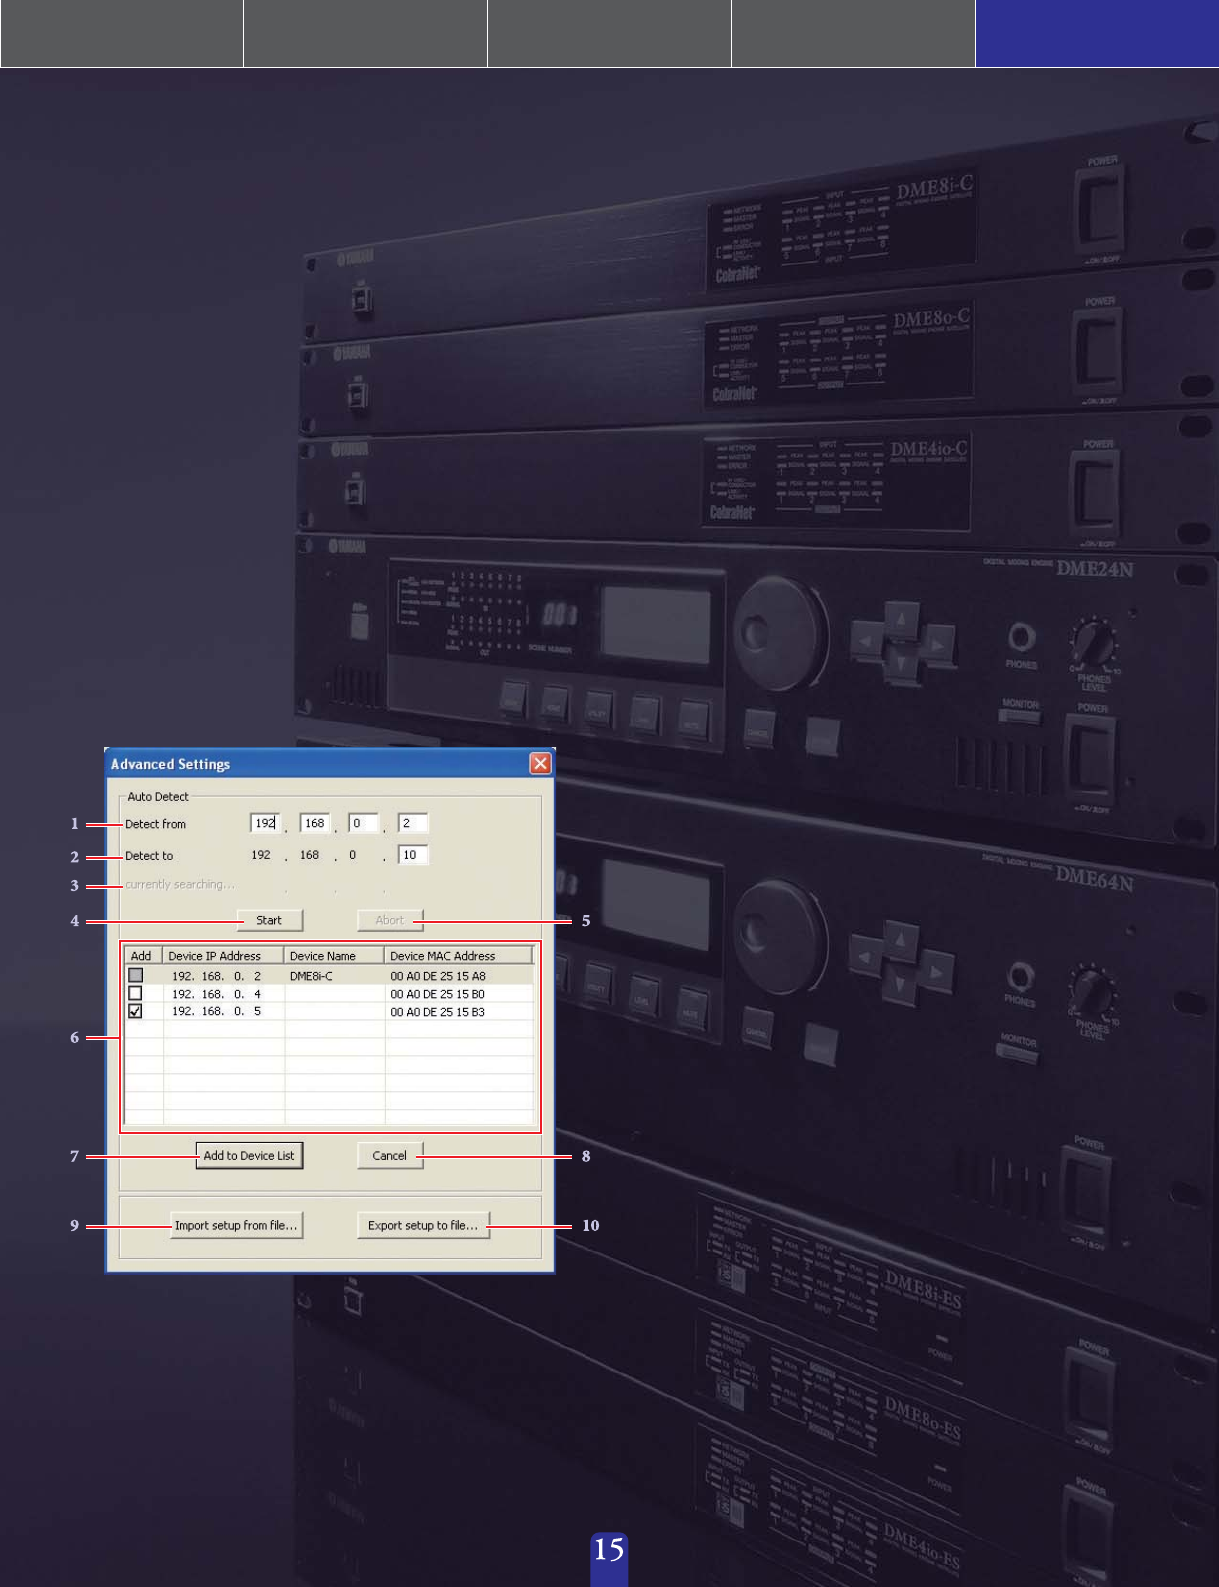Start the auto detect search
The width and height of the screenshot is (1219, 1587).
(270, 920)
